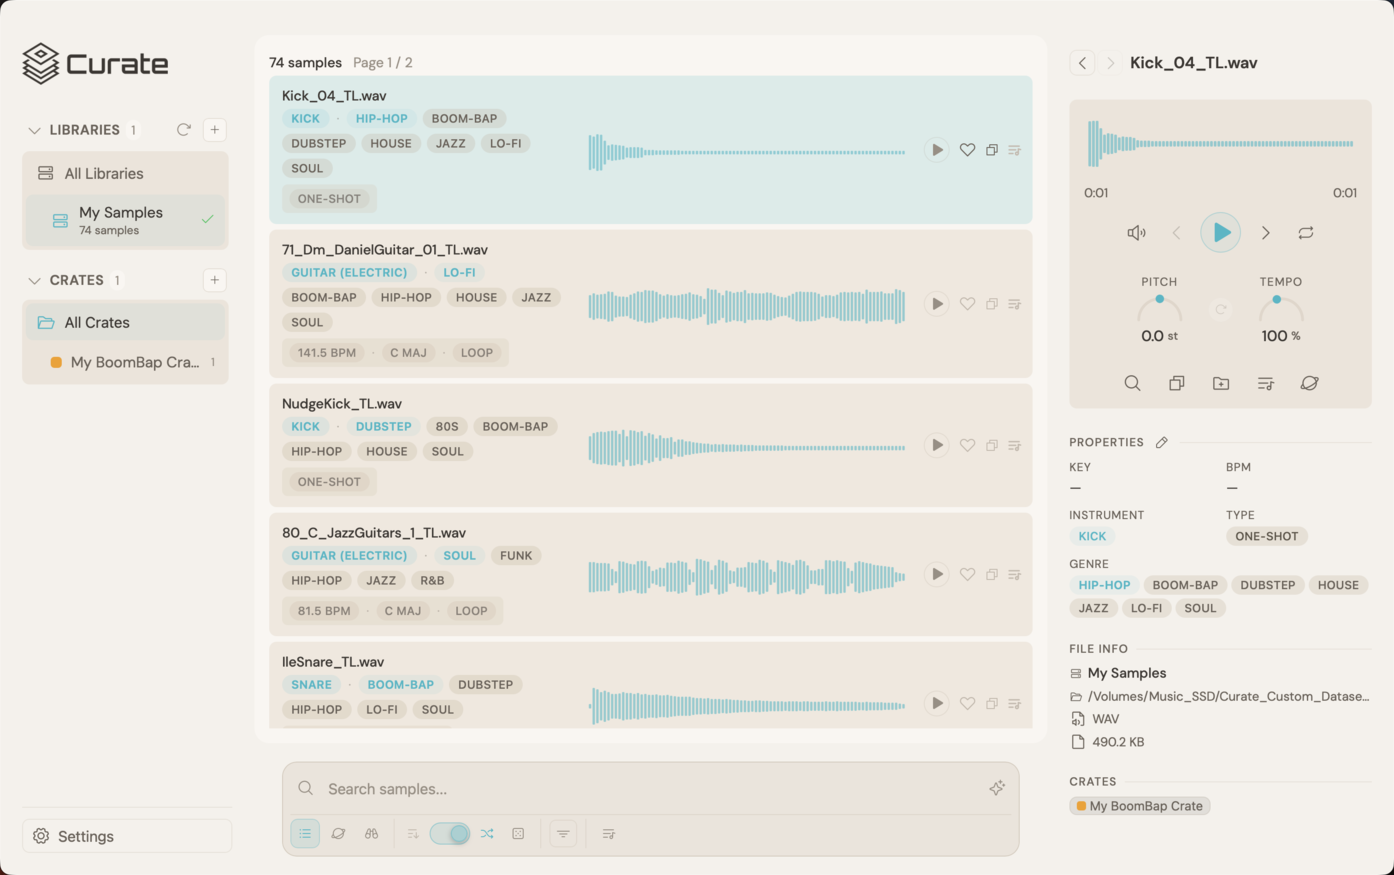Open the planet/explore icon in the bottom toolbar

click(338, 833)
